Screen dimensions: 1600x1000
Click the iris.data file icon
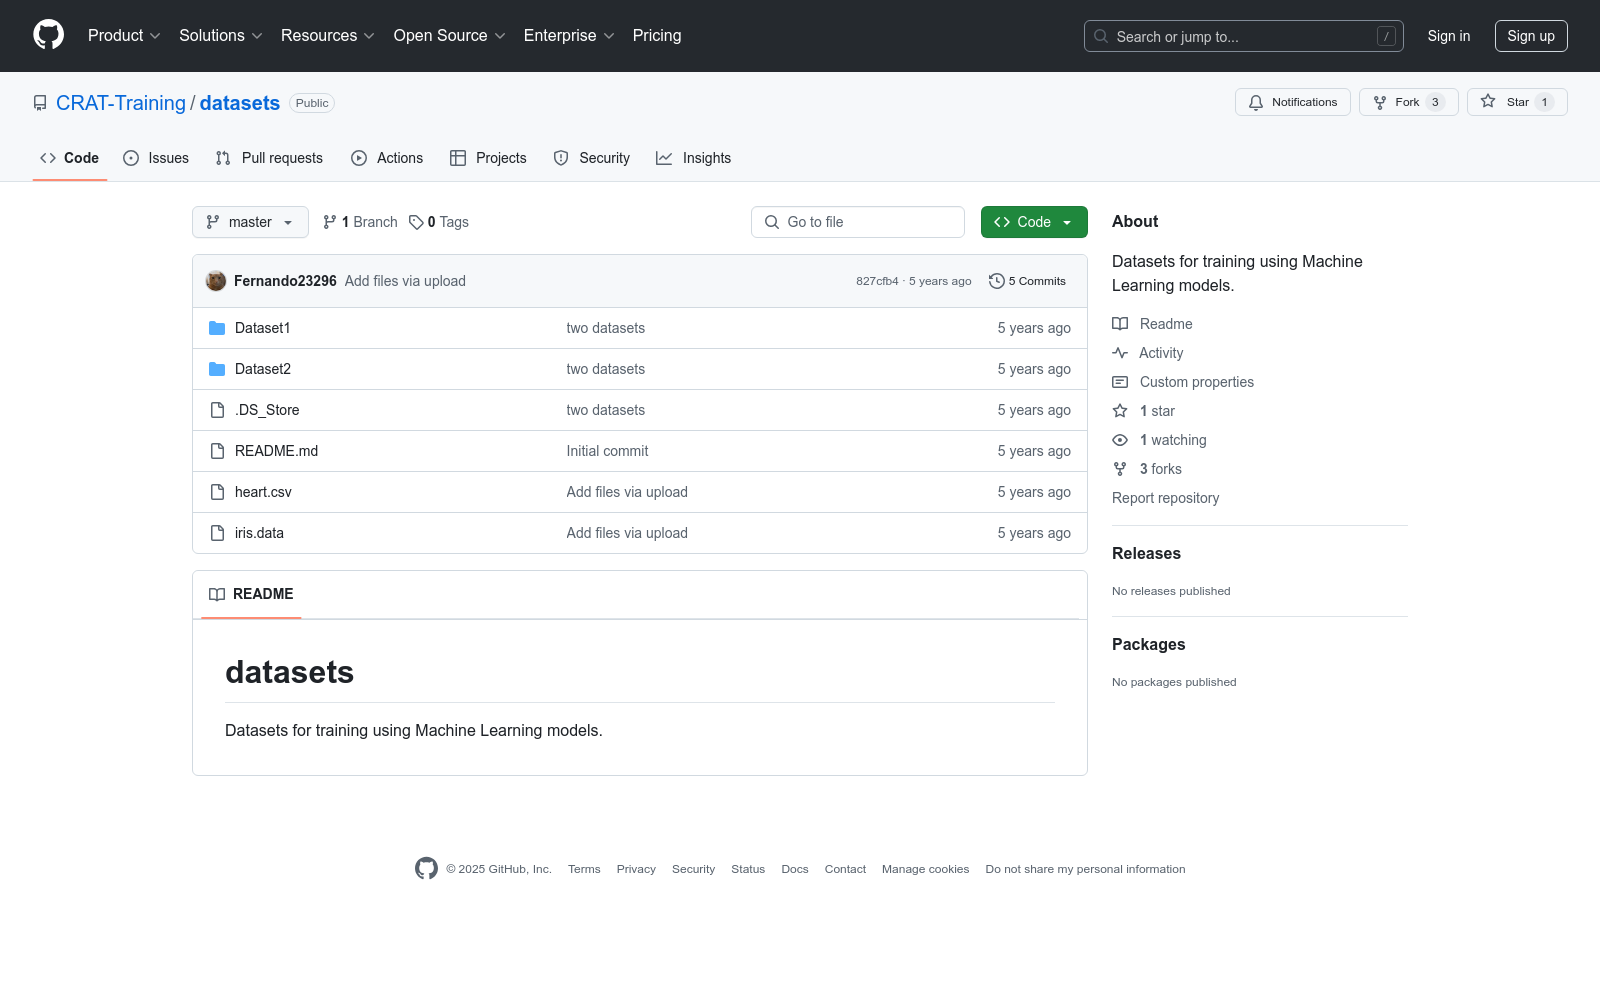(217, 533)
